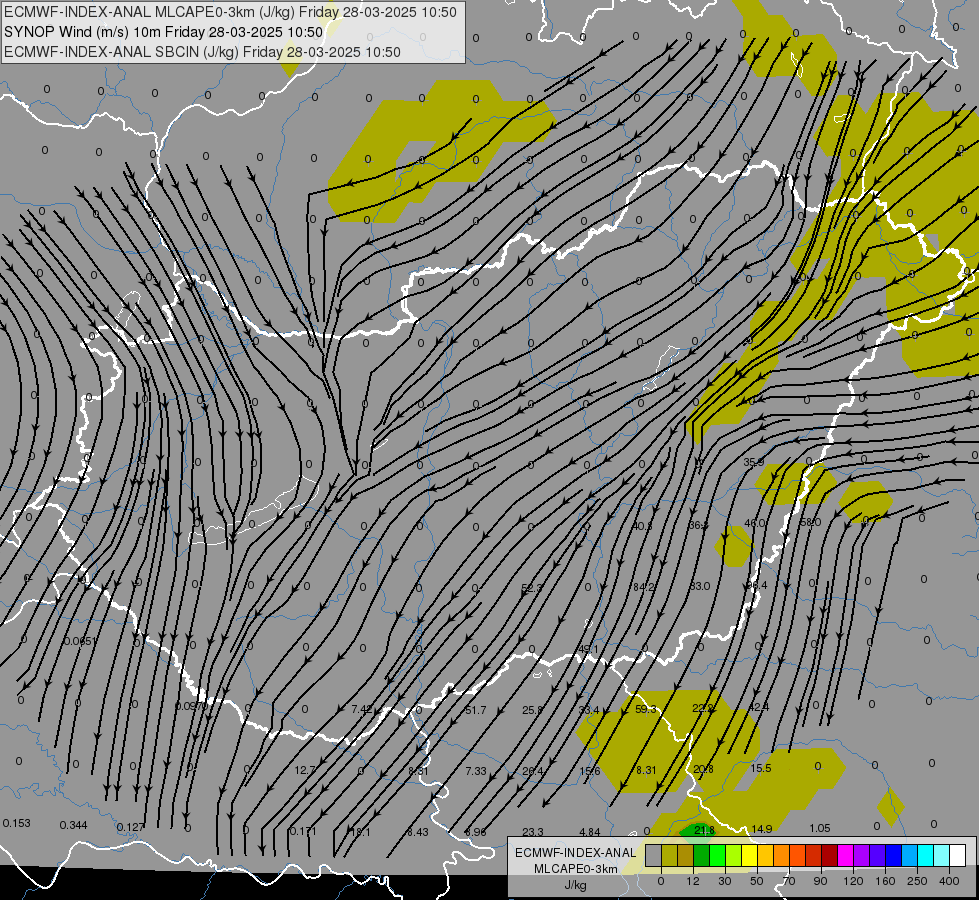This screenshot has width=979, height=900.
Task: Click the map value 22.2
Action: (x=702, y=708)
